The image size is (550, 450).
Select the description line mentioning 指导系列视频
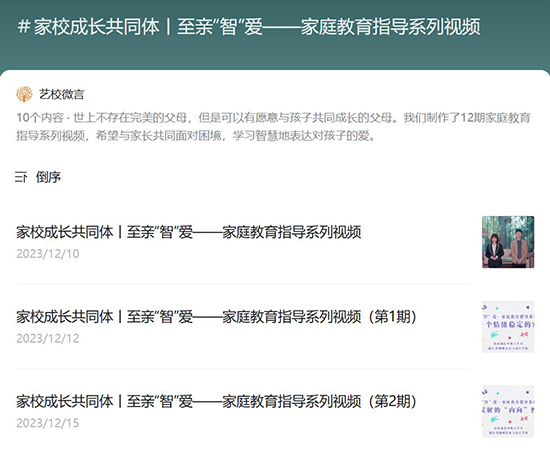(x=196, y=136)
